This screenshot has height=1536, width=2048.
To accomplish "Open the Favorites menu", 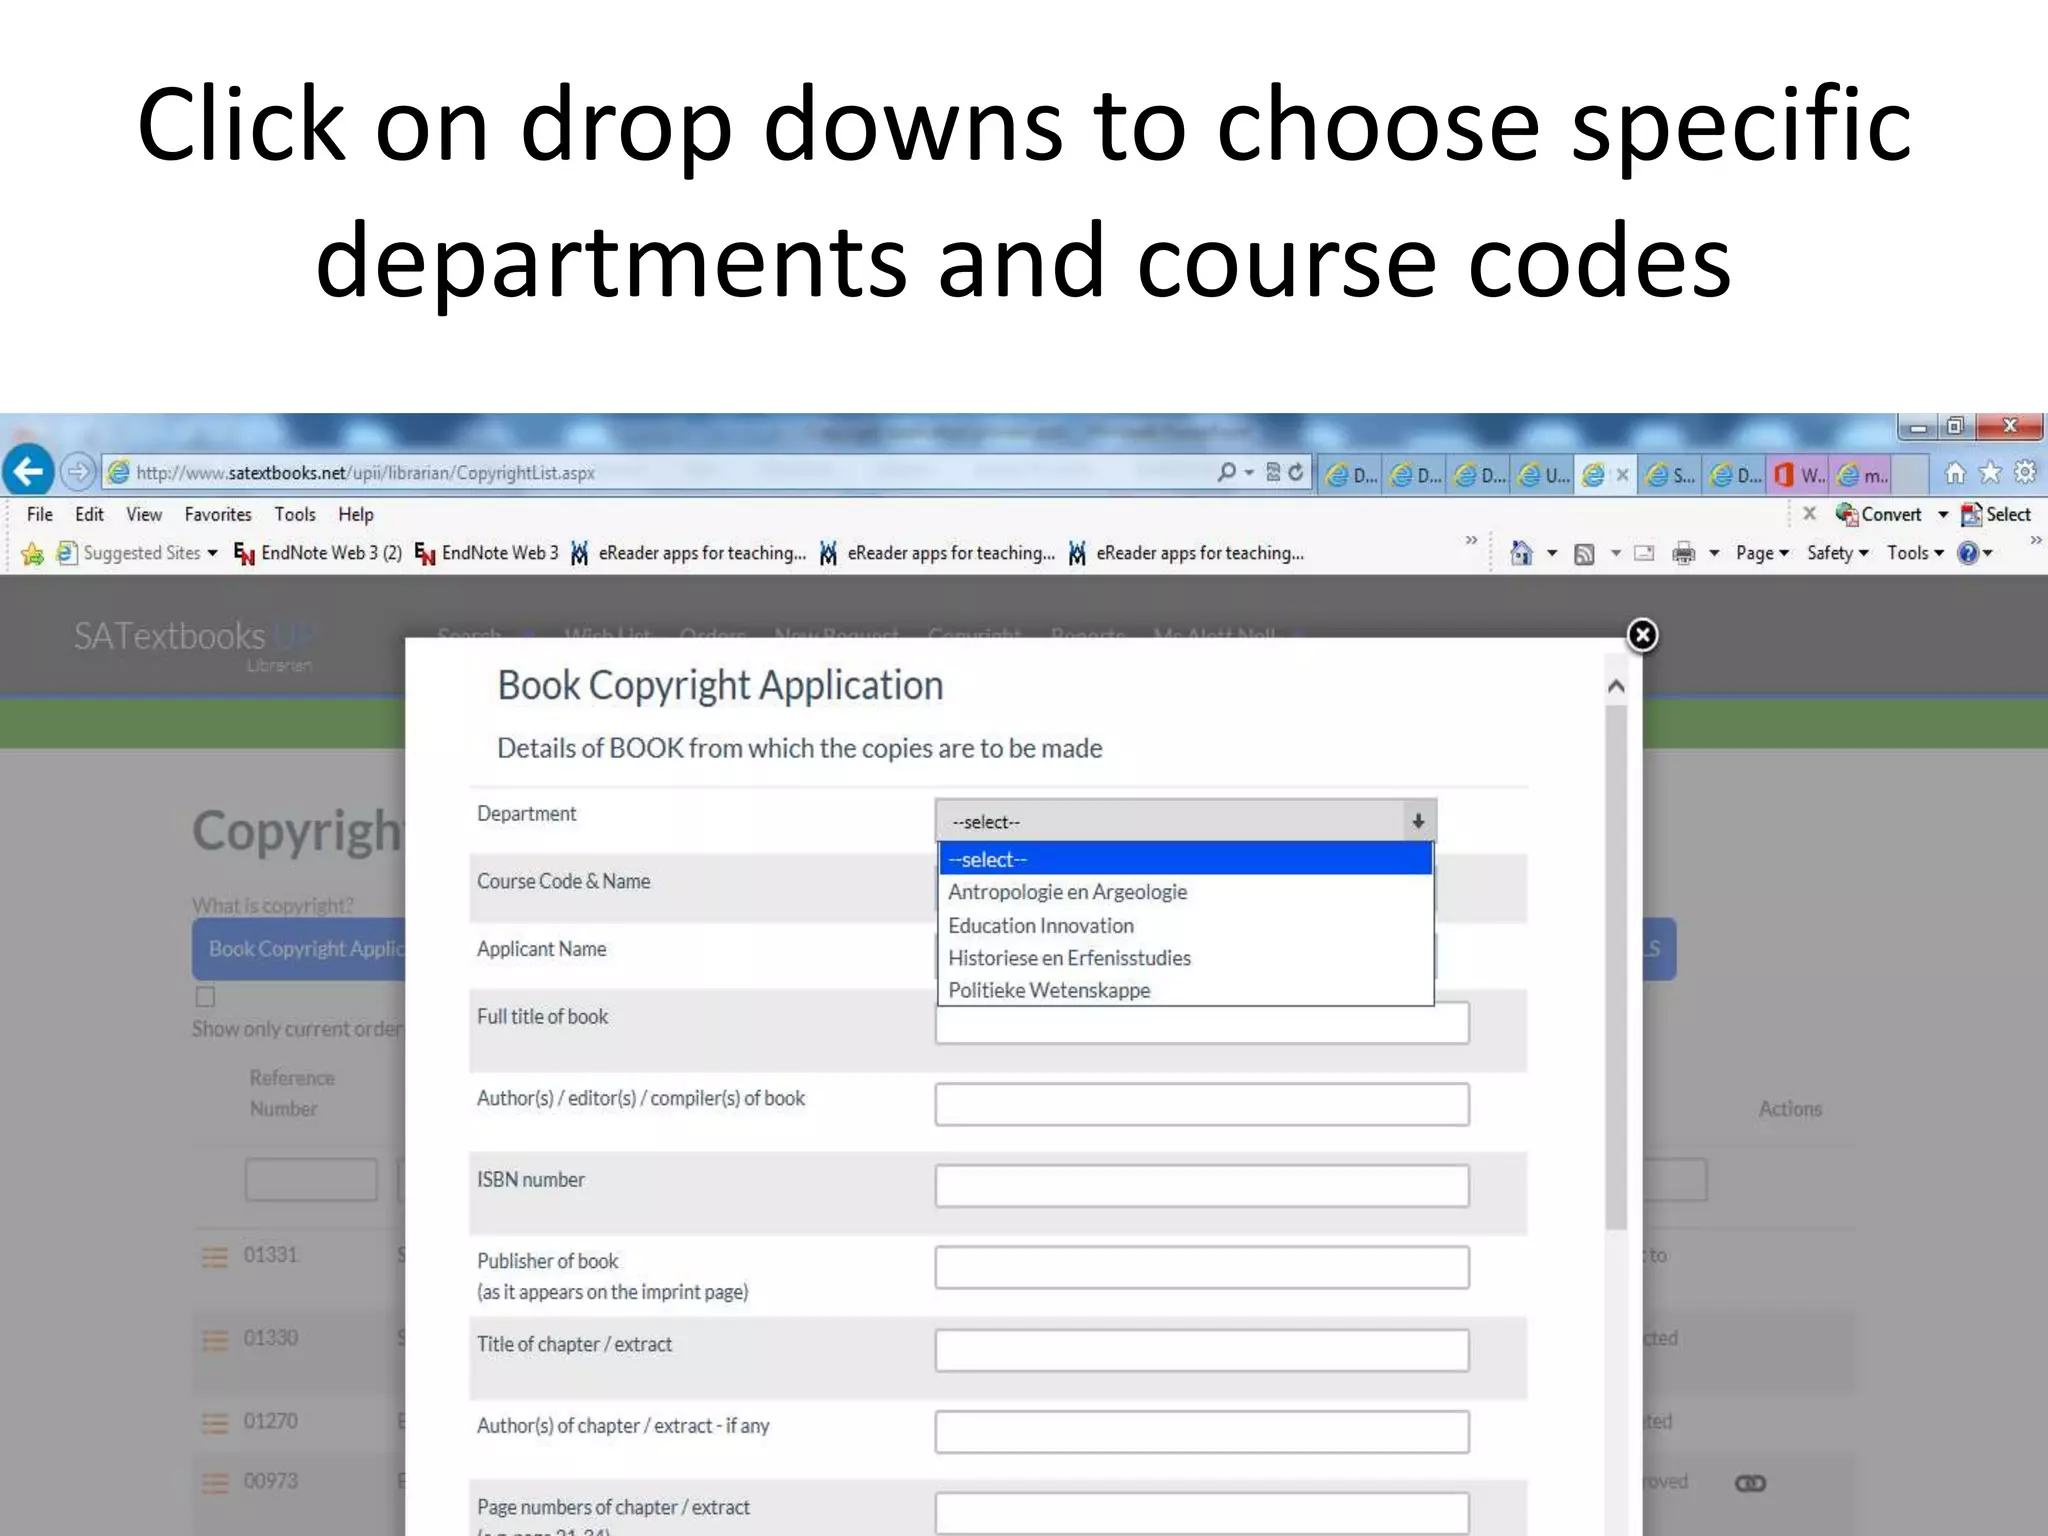I will [x=218, y=514].
